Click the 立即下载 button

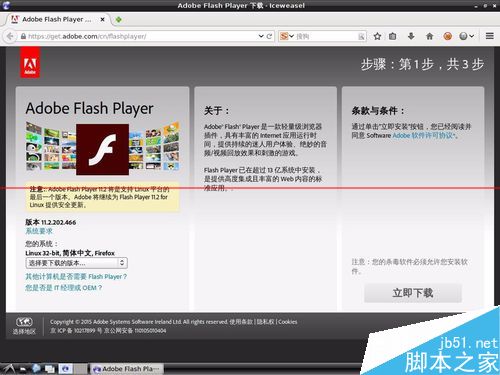click(413, 293)
